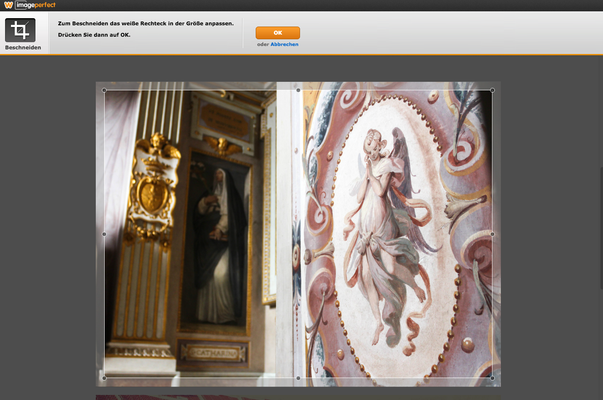Select the bottom-center crop handle
603x400 pixels.
tap(298, 378)
